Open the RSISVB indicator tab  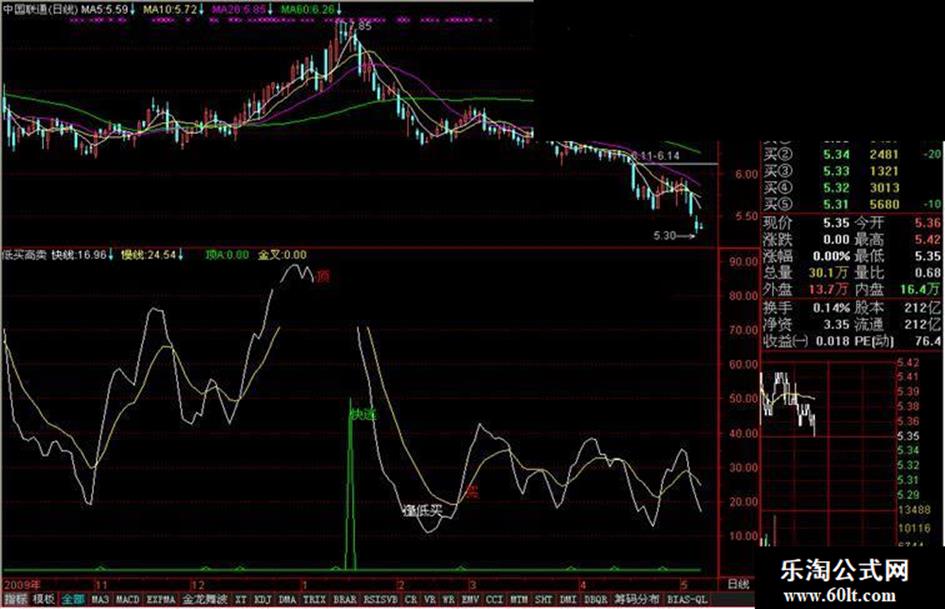(381, 600)
